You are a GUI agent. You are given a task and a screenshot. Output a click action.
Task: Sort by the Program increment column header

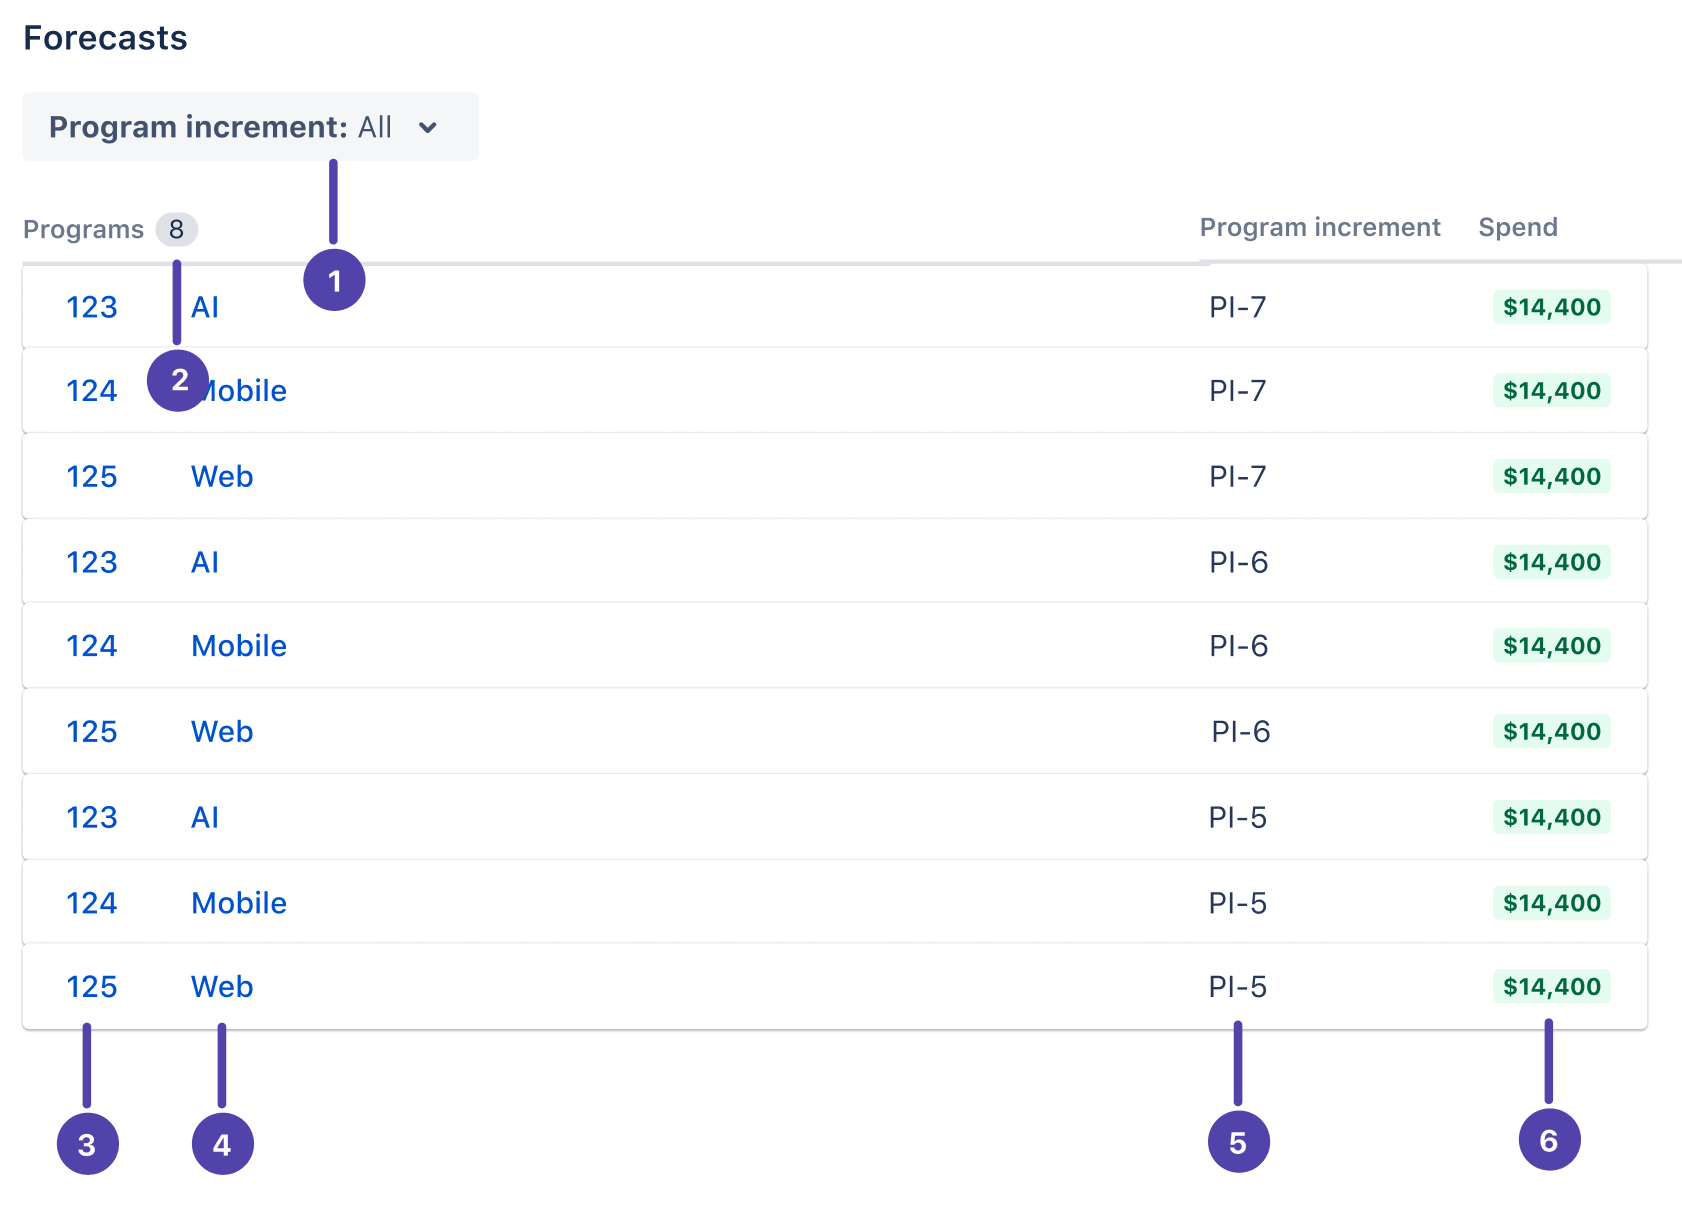[x=1319, y=228]
